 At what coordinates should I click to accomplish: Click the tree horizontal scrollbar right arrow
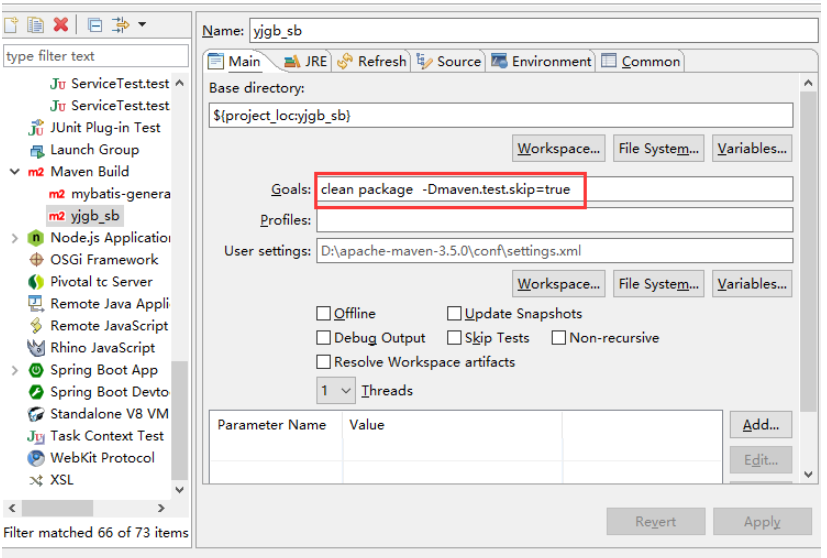(161, 508)
